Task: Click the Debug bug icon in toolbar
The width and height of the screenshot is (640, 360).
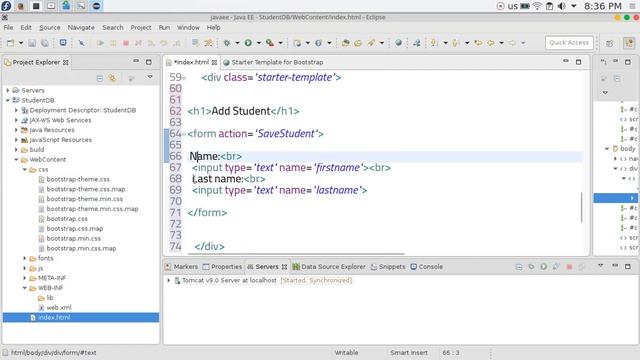Action: click(227, 43)
